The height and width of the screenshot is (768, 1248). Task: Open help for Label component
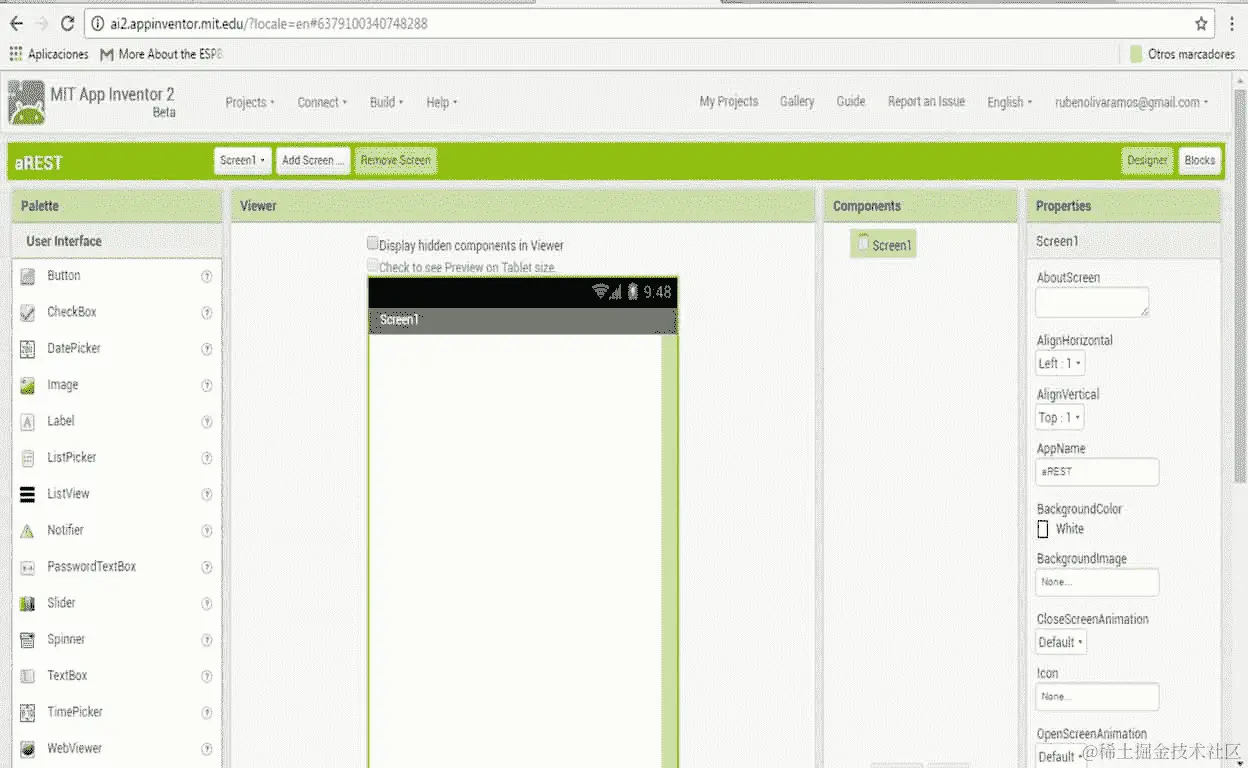[207, 421]
